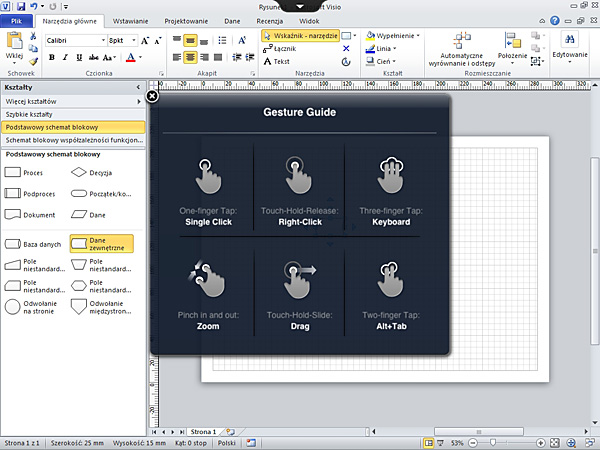600x450 pixels.
Task: Toggle Strikethrough formatting
Action: coord(93,57)
